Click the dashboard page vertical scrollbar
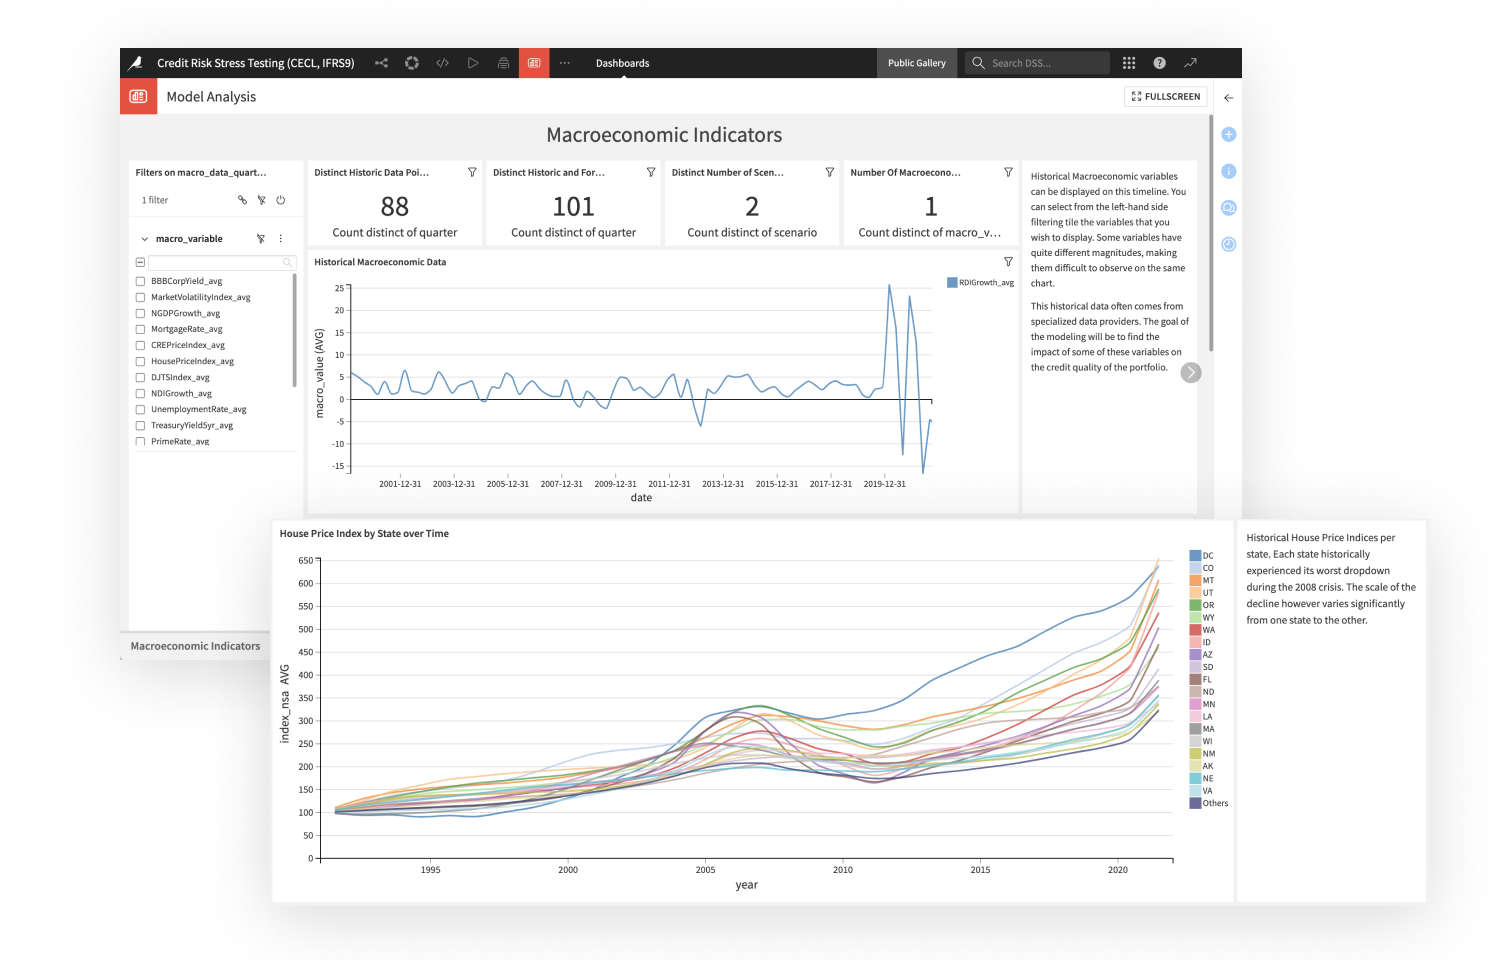The image size is (1497, 960). pos(1211,235)
